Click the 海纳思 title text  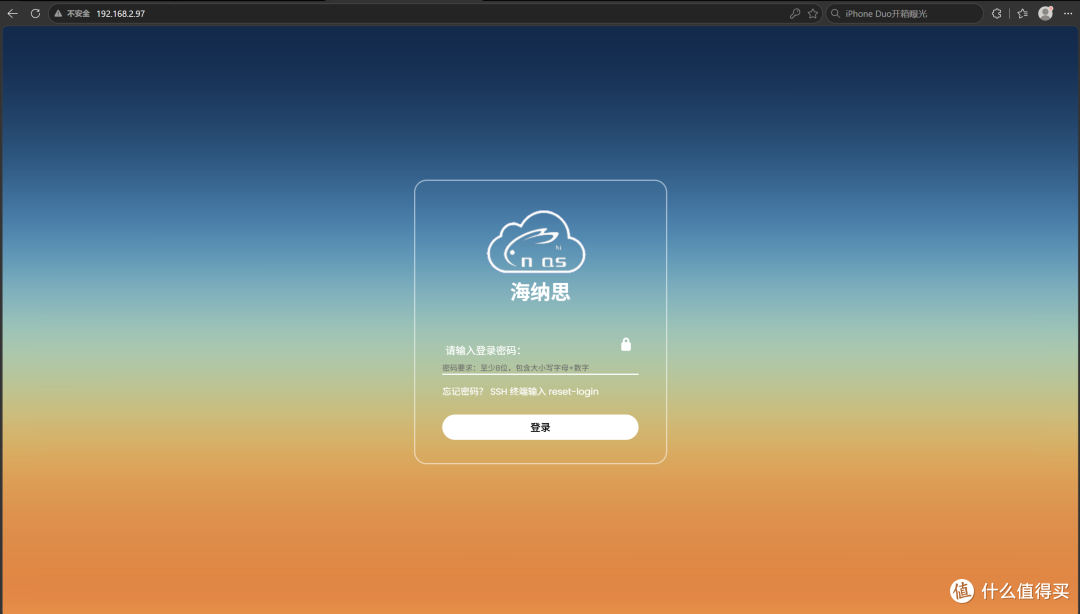click(x=540, y=292)
